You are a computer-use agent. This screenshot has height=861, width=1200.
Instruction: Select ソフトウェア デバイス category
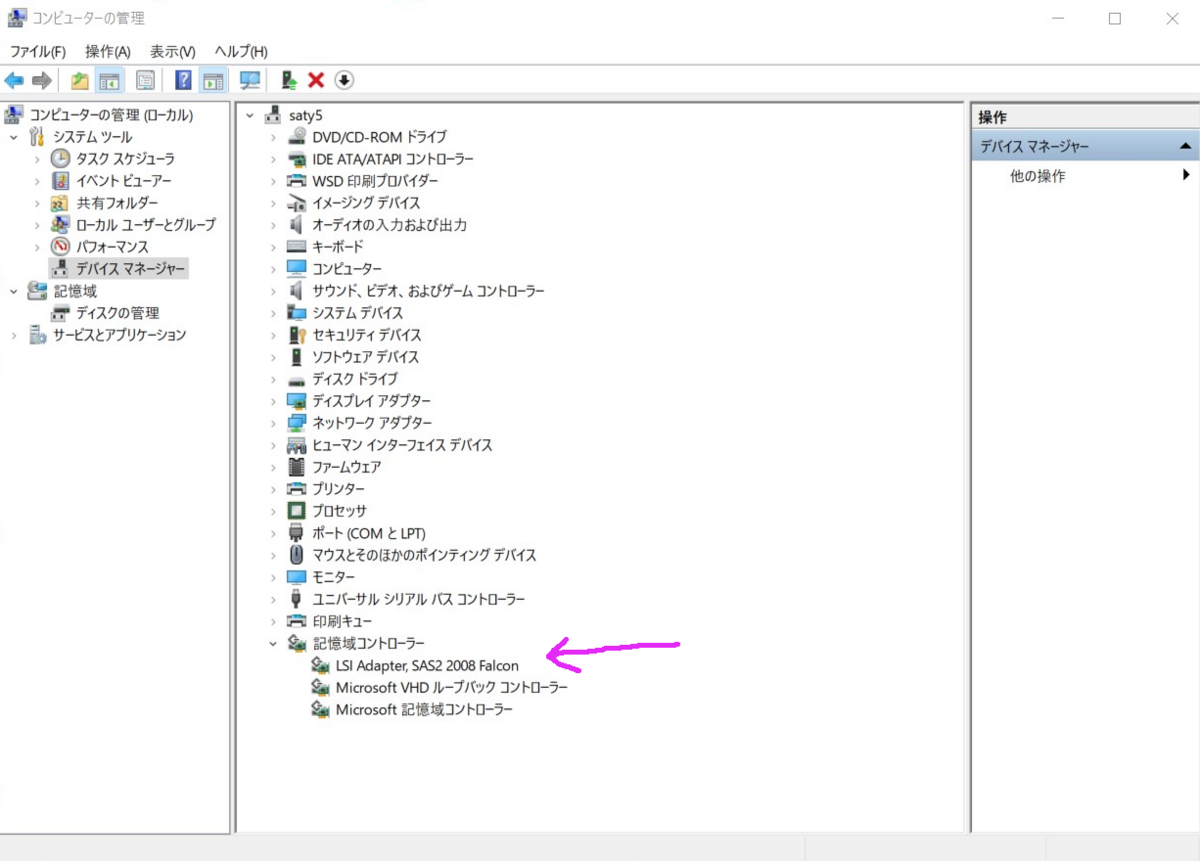(x=365, y=357)
